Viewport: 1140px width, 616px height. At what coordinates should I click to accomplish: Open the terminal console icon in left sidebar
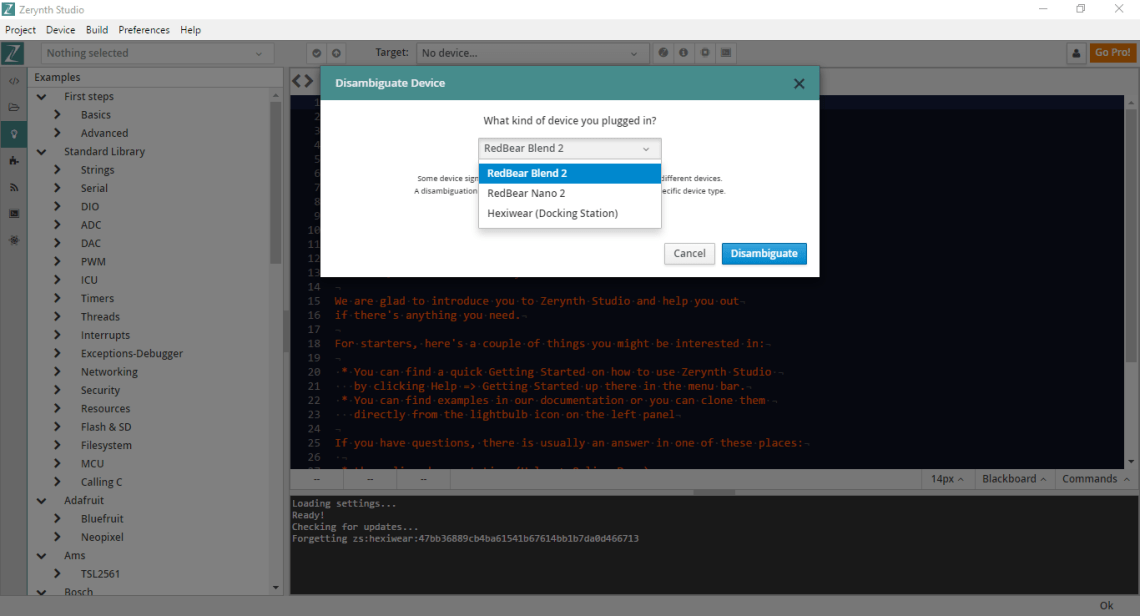click(14, 214)
